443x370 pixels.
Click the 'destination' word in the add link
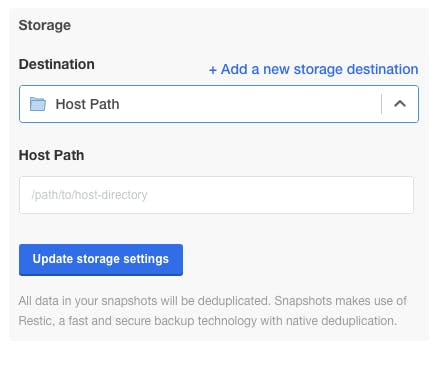[382, 69]
